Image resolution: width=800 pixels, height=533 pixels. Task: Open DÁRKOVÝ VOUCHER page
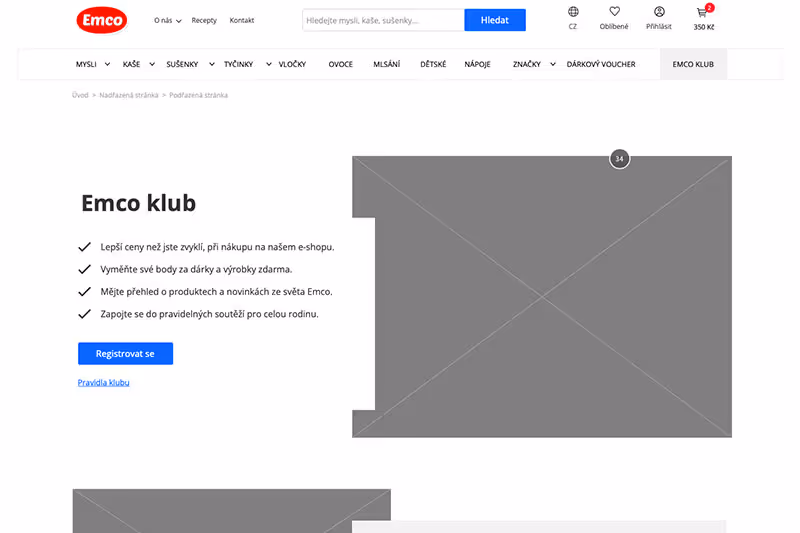click(x=601, y=64)
